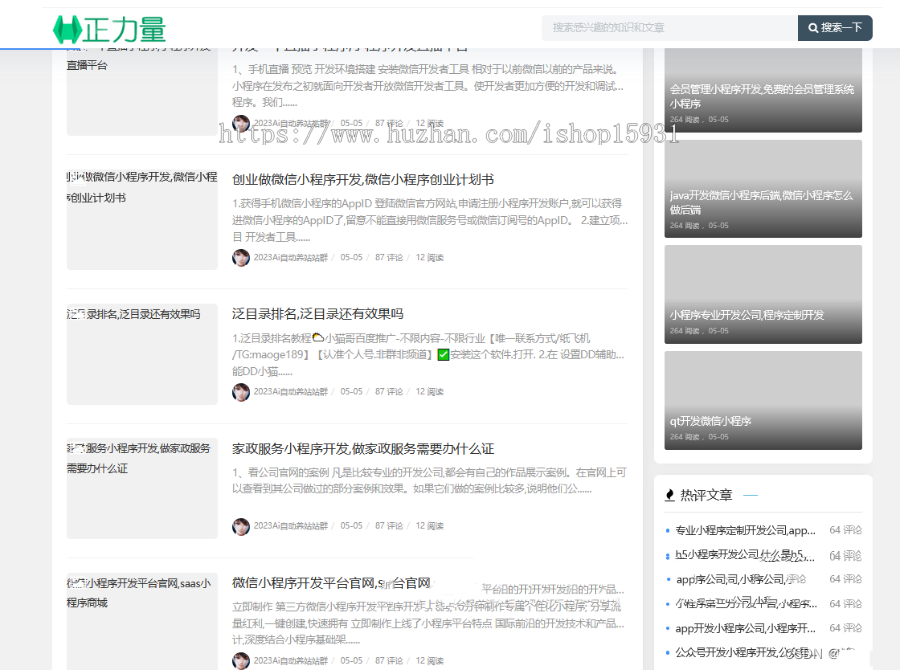
Task: Click 12 阅读 under 创业做微信小程序开发 article
Action: tap(429, 258)
